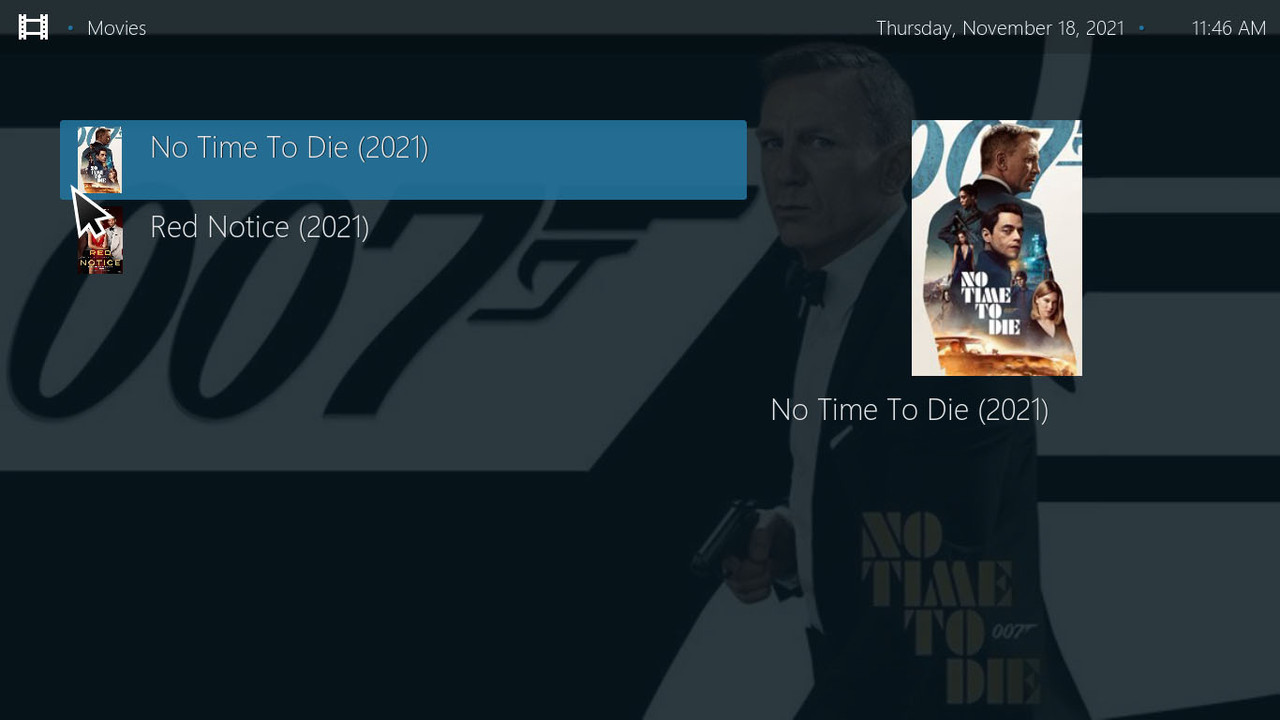
Task: Click the 11:46 AM clock
Action: point(1229,28)
